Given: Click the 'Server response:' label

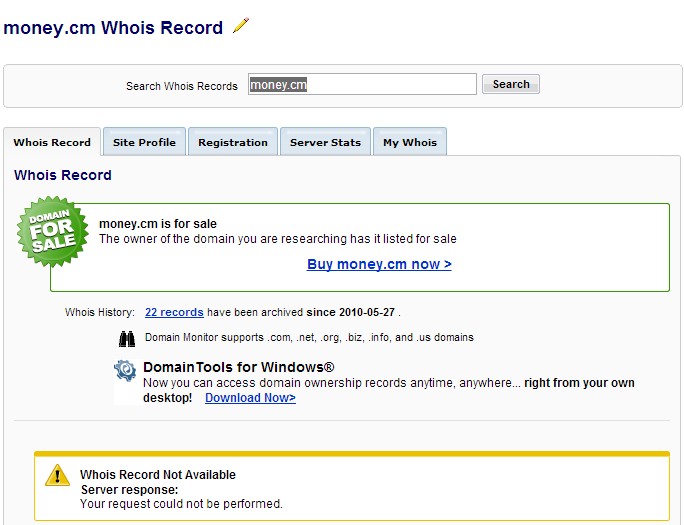Looking at the screenshot, I should (x=130, y=489).
